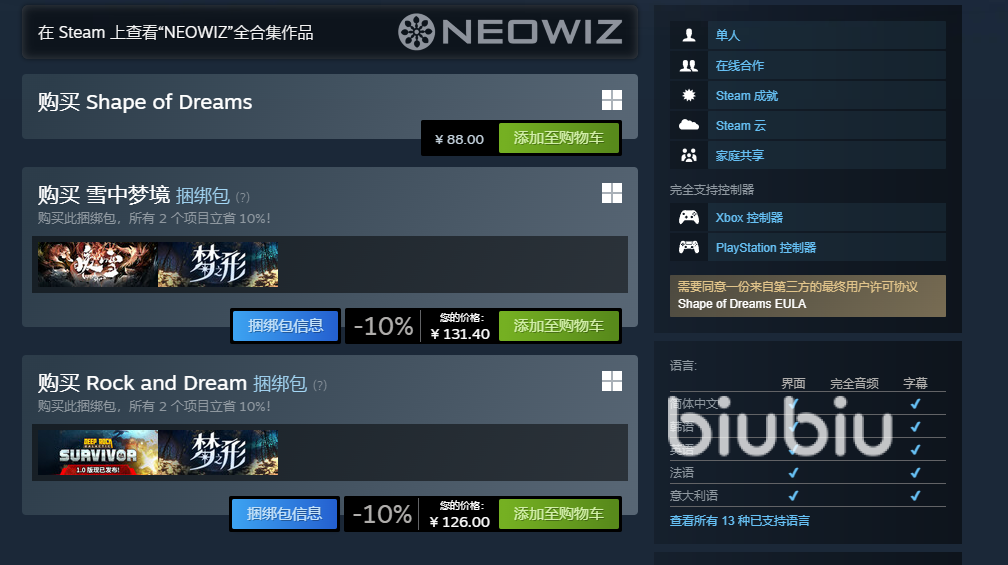Click the family sharing icon
Viewport: 1008px width, 565px height.
pyautogui.click(x=688, y=155)
